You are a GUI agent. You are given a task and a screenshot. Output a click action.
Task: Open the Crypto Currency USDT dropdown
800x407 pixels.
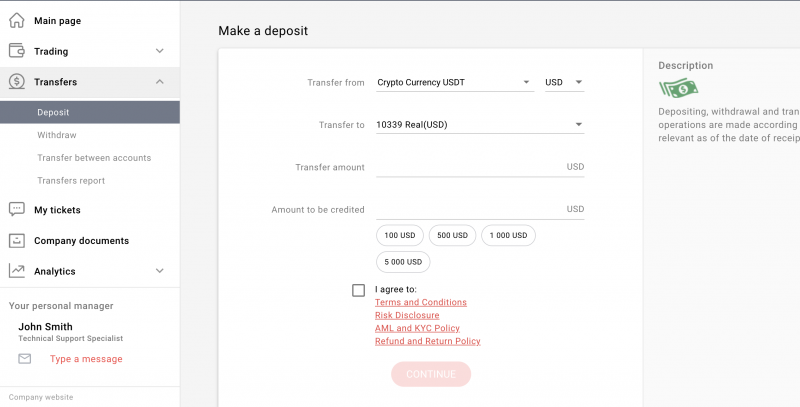pyautogui.click(x=455, y=82)
